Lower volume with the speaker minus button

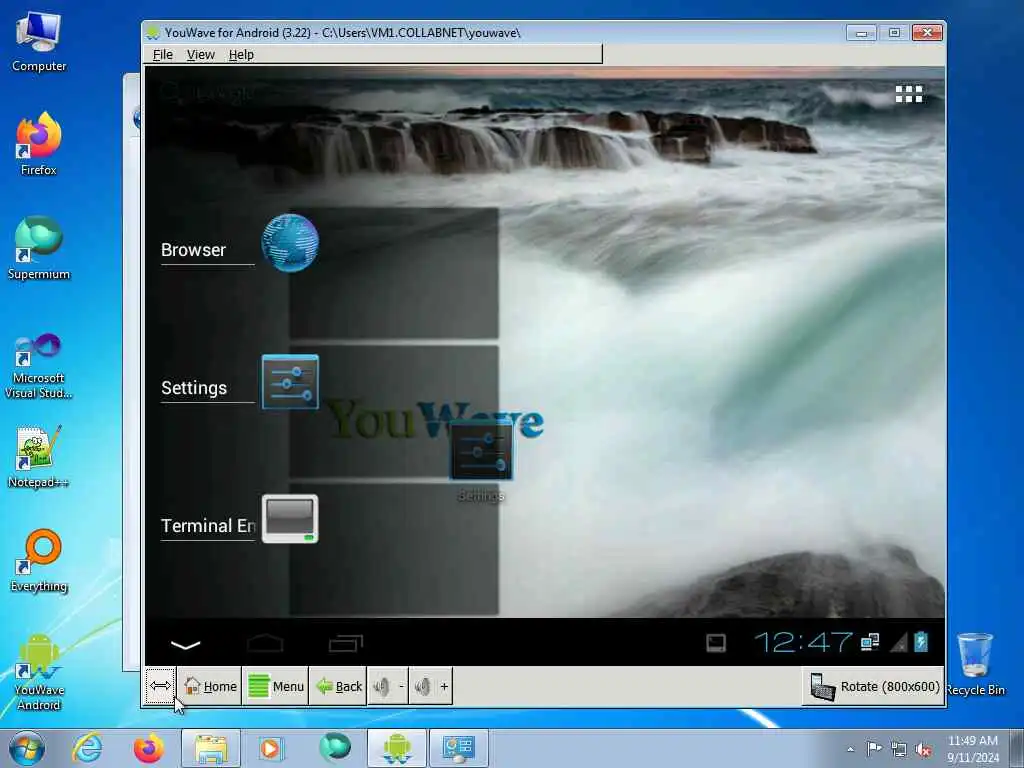pyautogui.click(x=388, y=686)
